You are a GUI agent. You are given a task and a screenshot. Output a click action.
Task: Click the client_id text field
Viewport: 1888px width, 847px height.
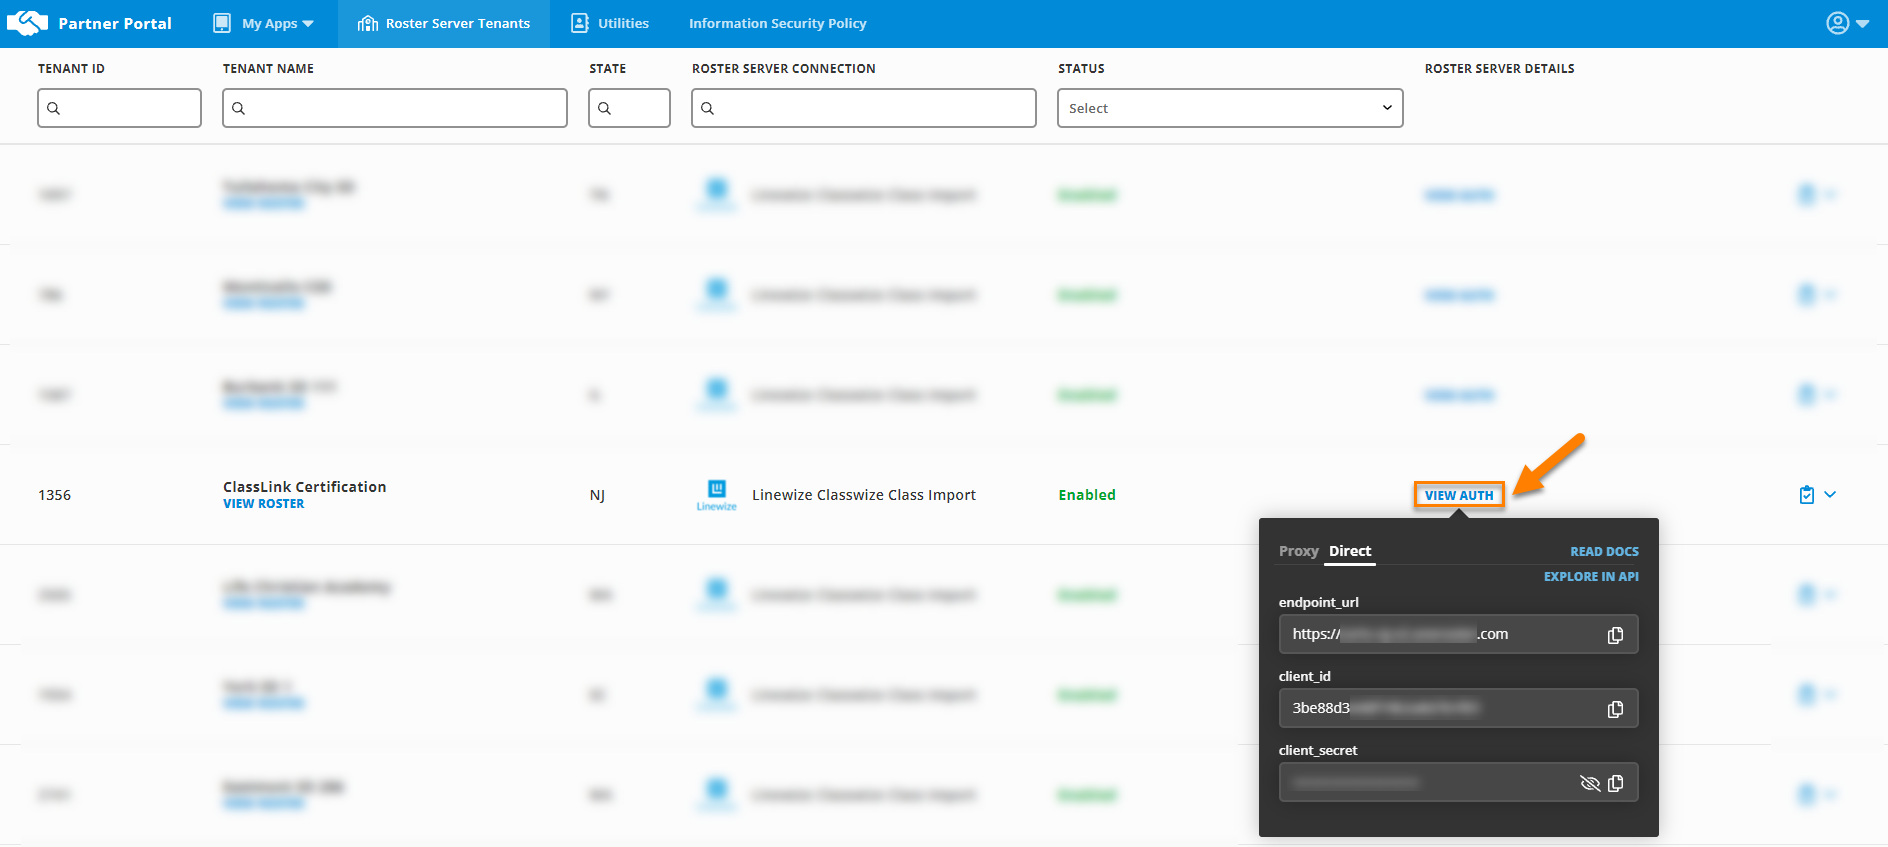click(1458, 708)
